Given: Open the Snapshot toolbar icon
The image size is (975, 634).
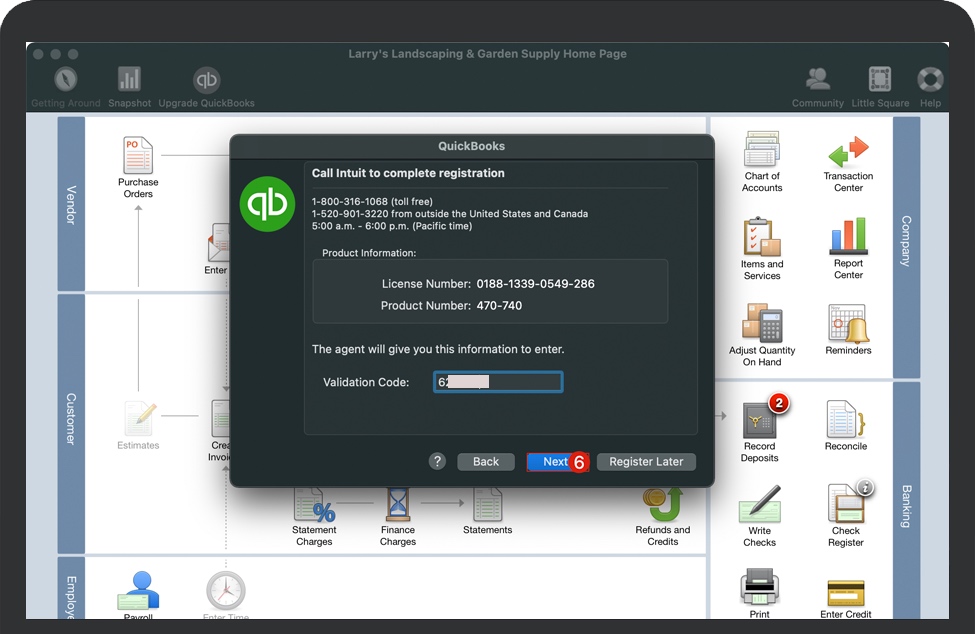Looking at the screenshot, I should [129, 80].
